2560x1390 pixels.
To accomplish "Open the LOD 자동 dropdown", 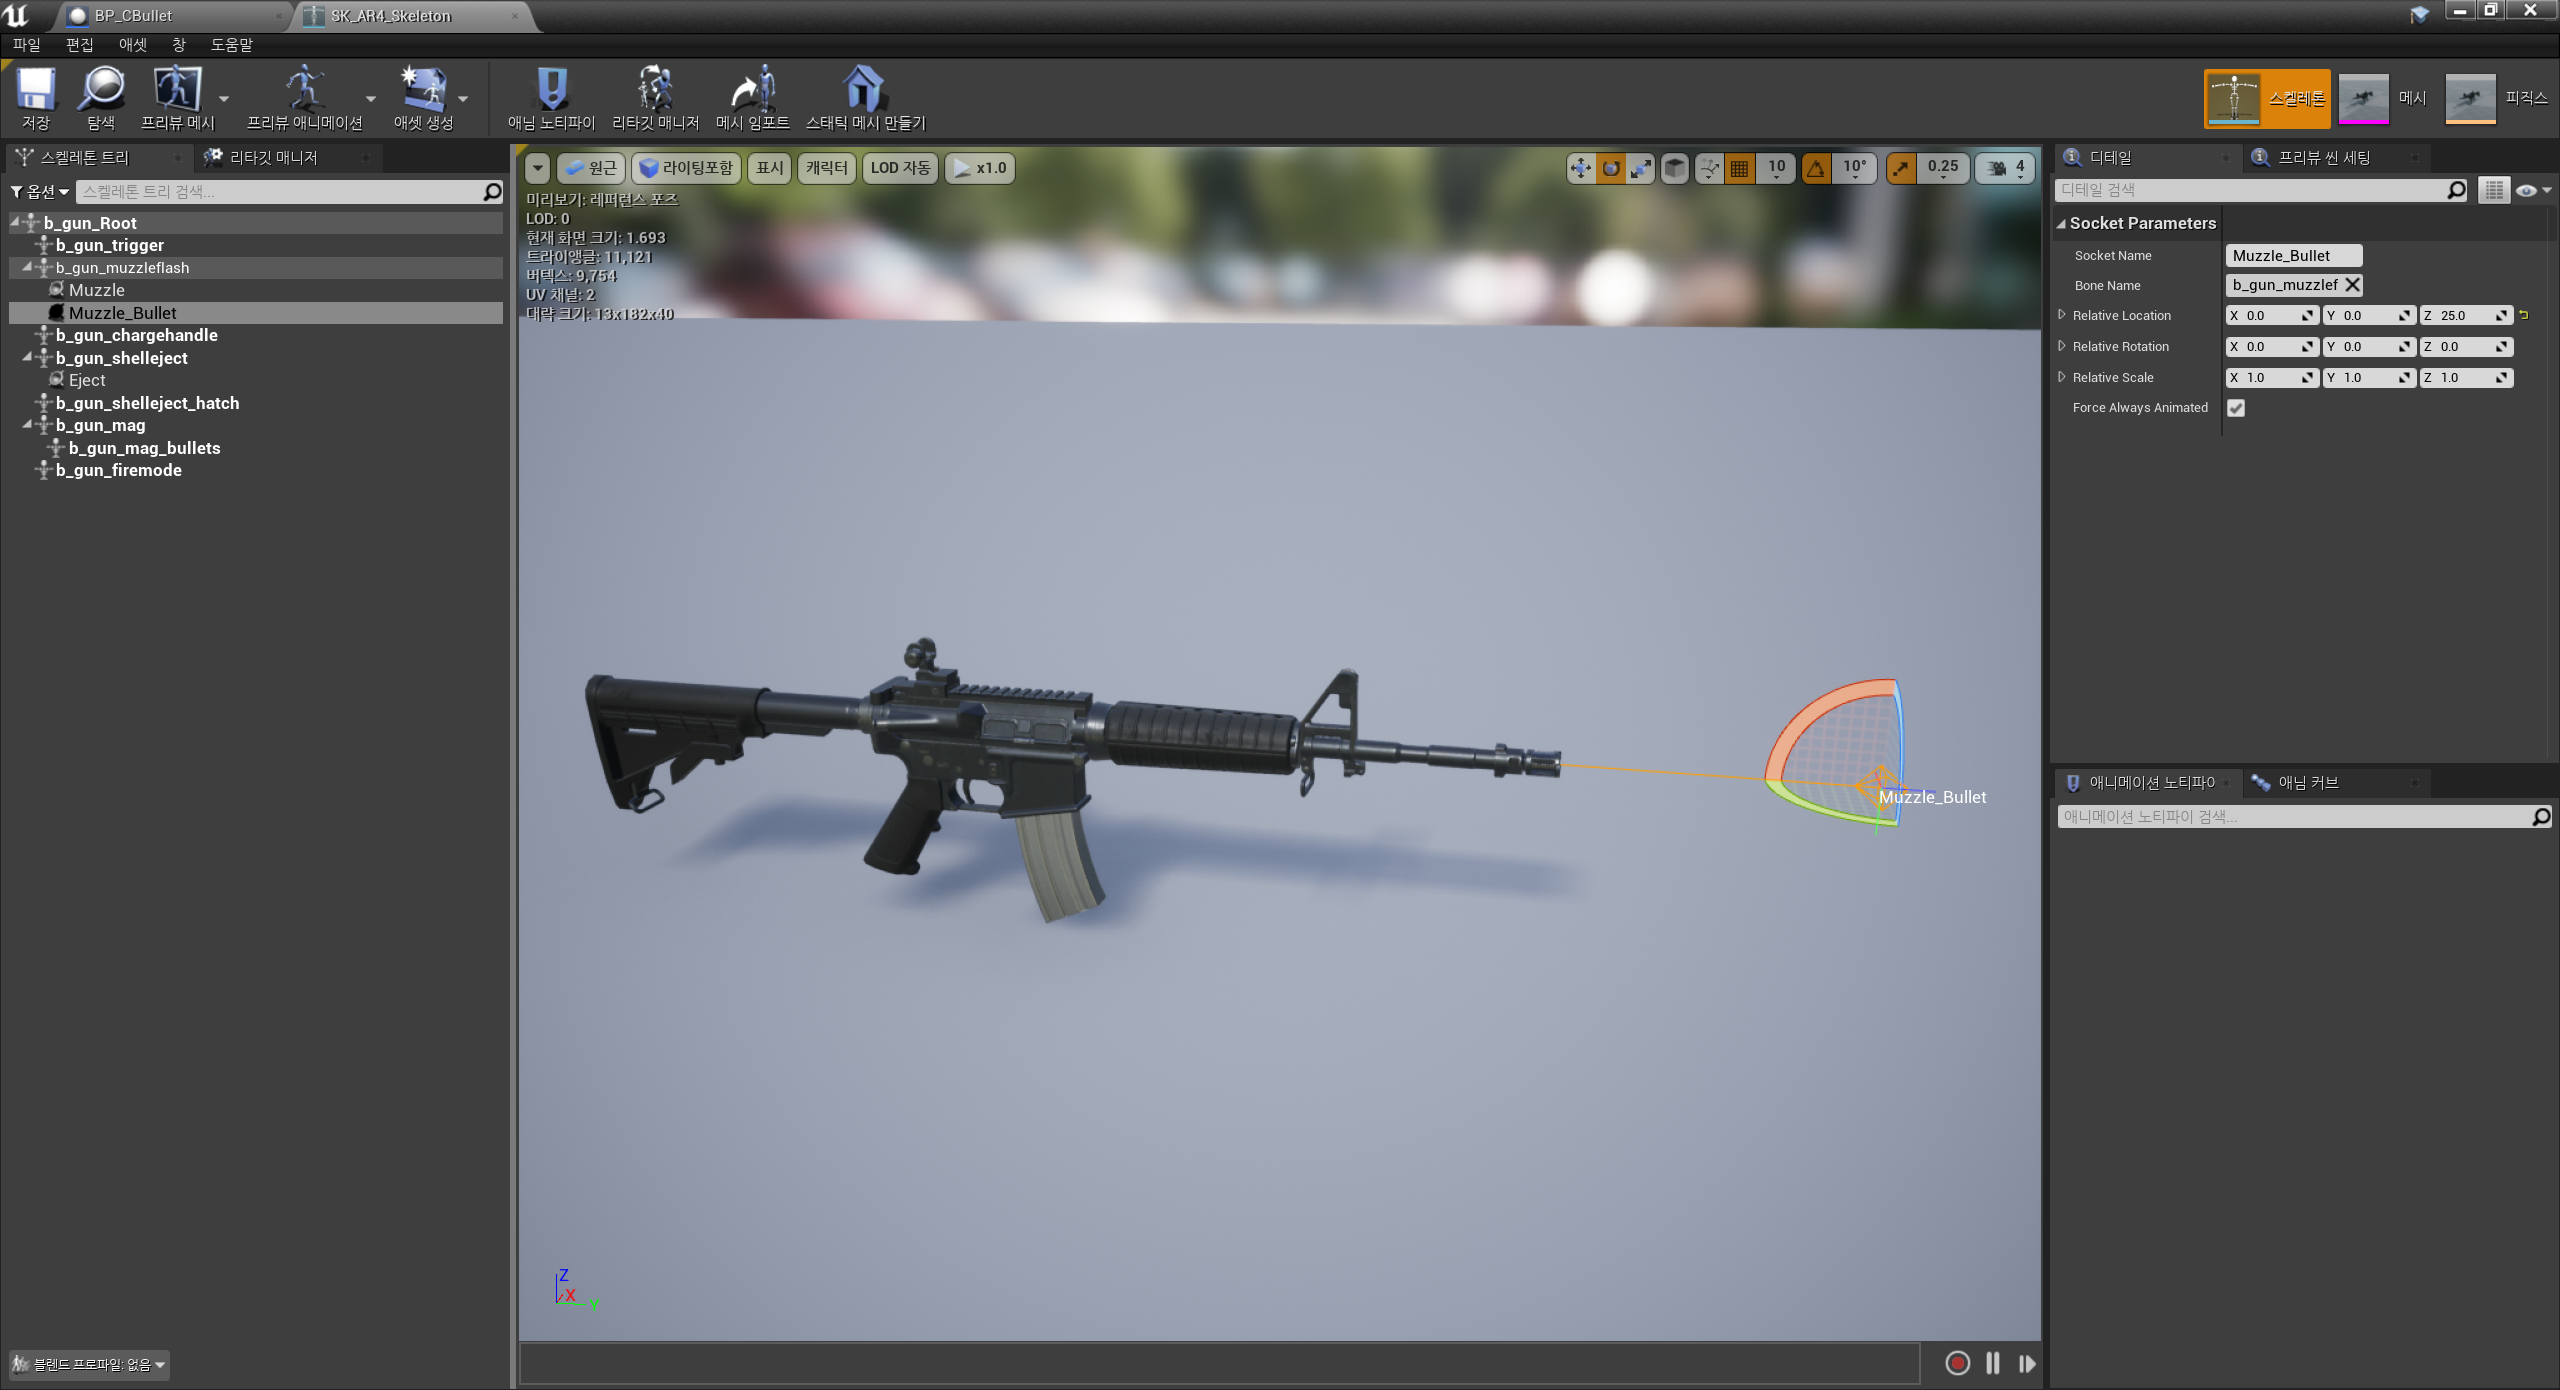I will (899, 168).
